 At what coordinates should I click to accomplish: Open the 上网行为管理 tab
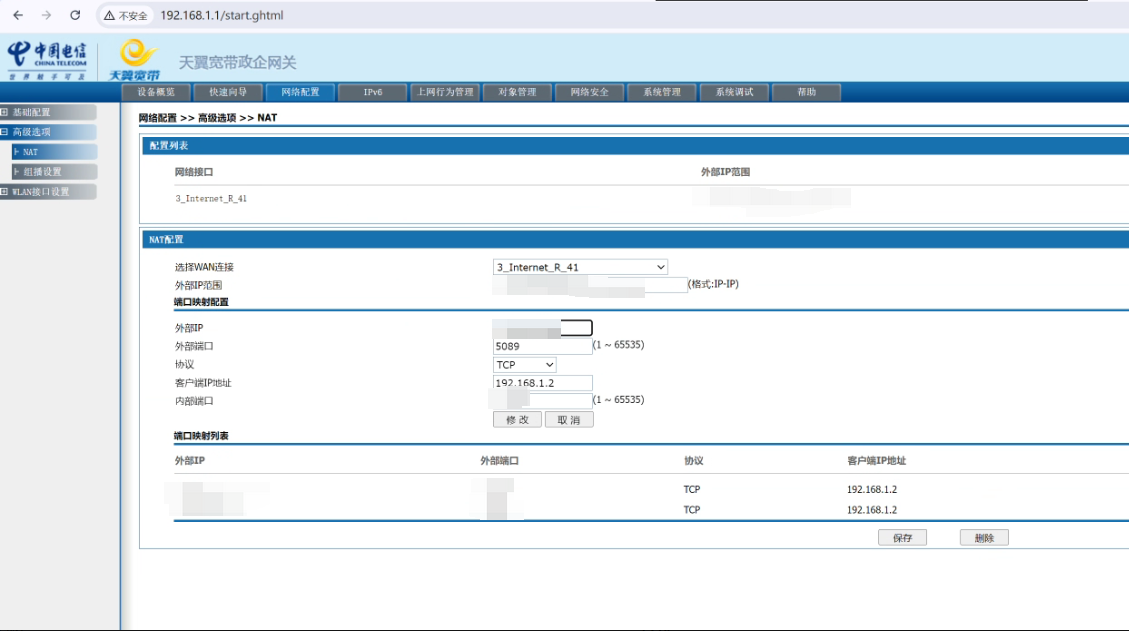click(x=445, y=92)
